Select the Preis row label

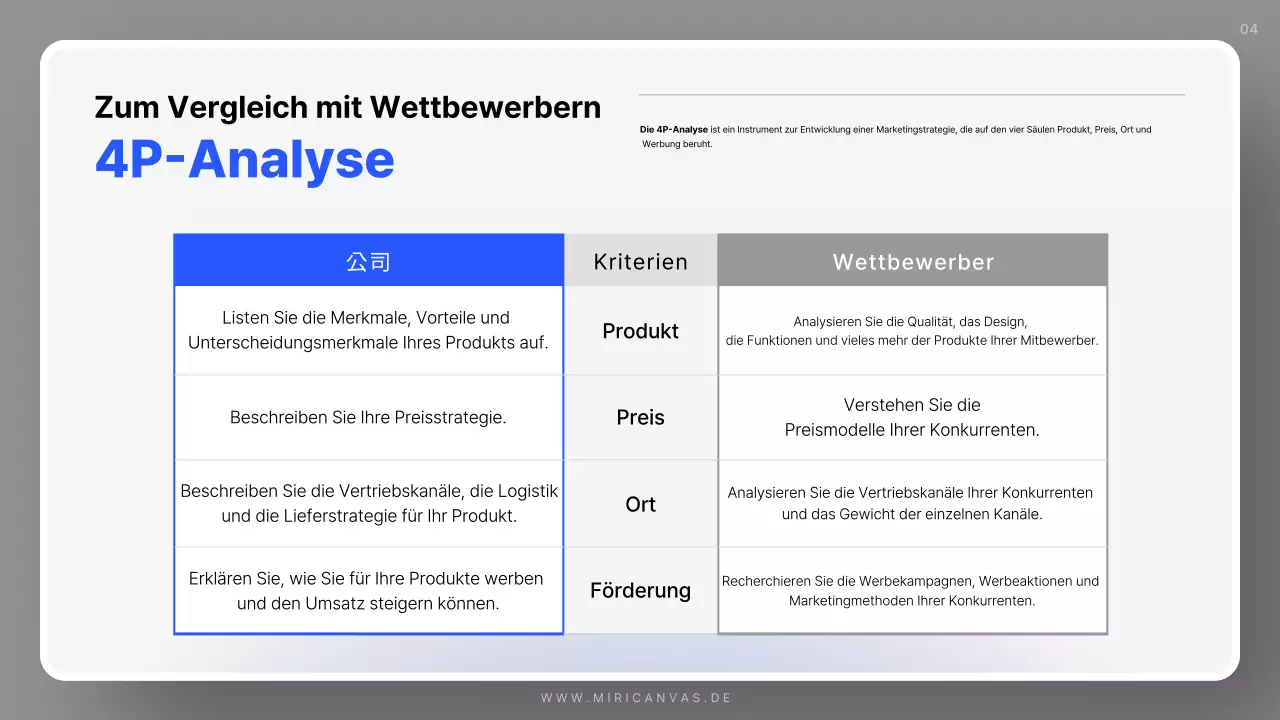[x=640, y=417]
